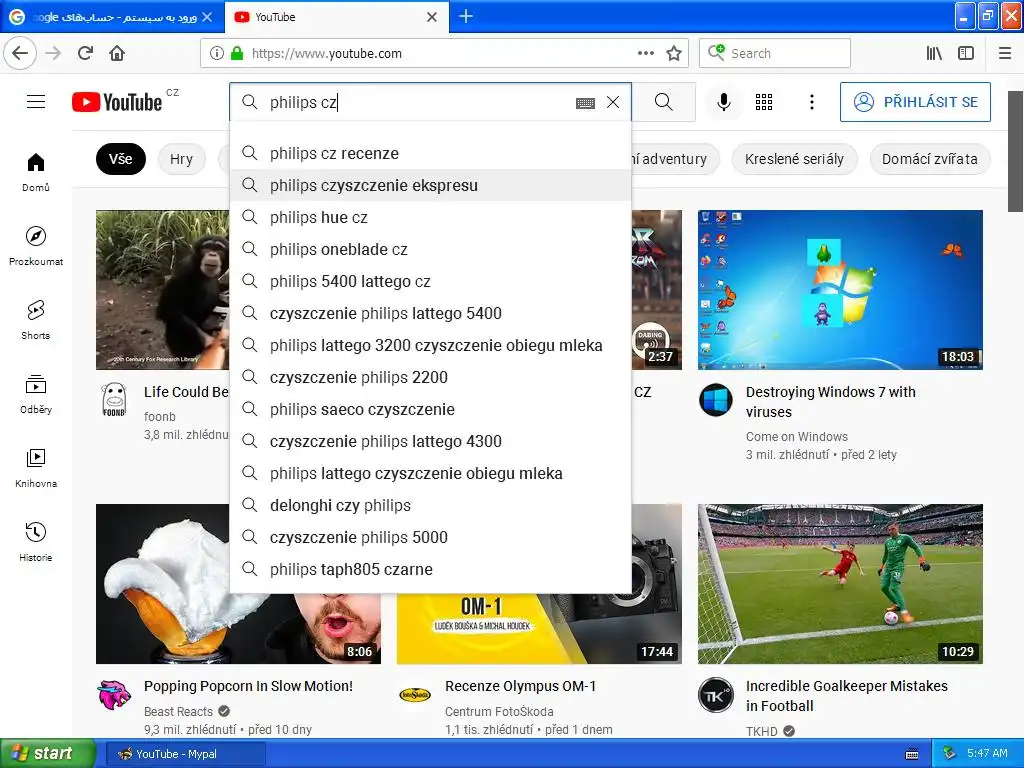Go to Domů in the sidebar
1024x768 pixels.
pyautogui.click(x=36, y=172)
